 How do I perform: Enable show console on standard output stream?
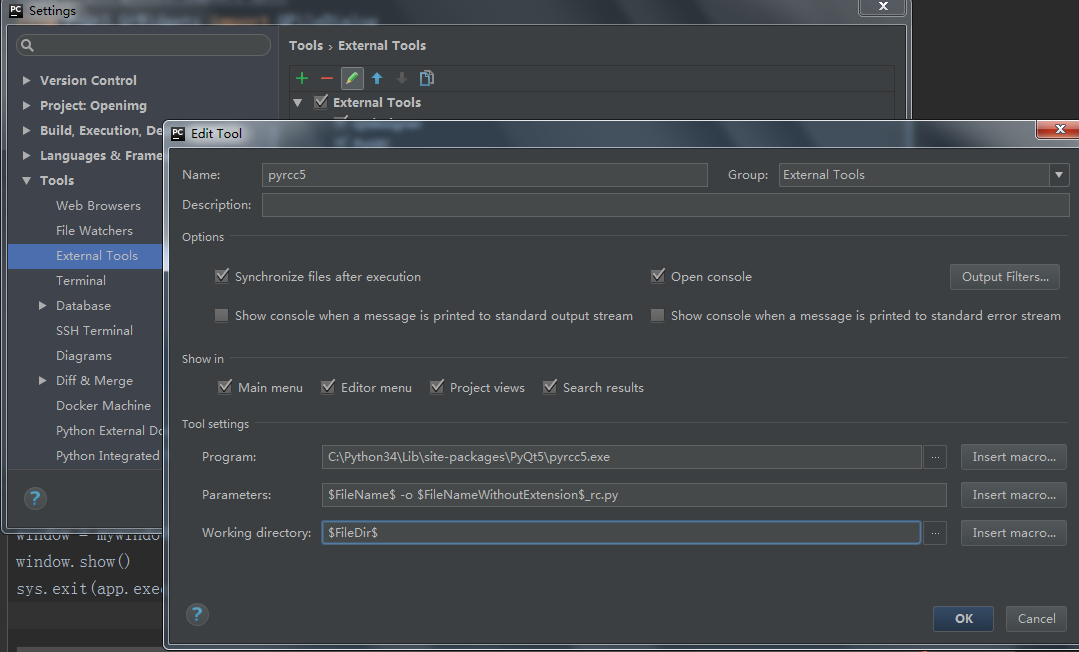click(222, 315)
